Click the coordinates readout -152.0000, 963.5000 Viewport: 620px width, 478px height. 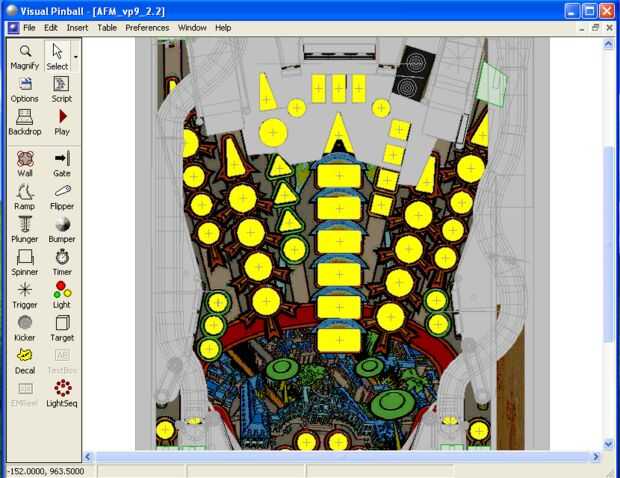click(x=46, y=471)
